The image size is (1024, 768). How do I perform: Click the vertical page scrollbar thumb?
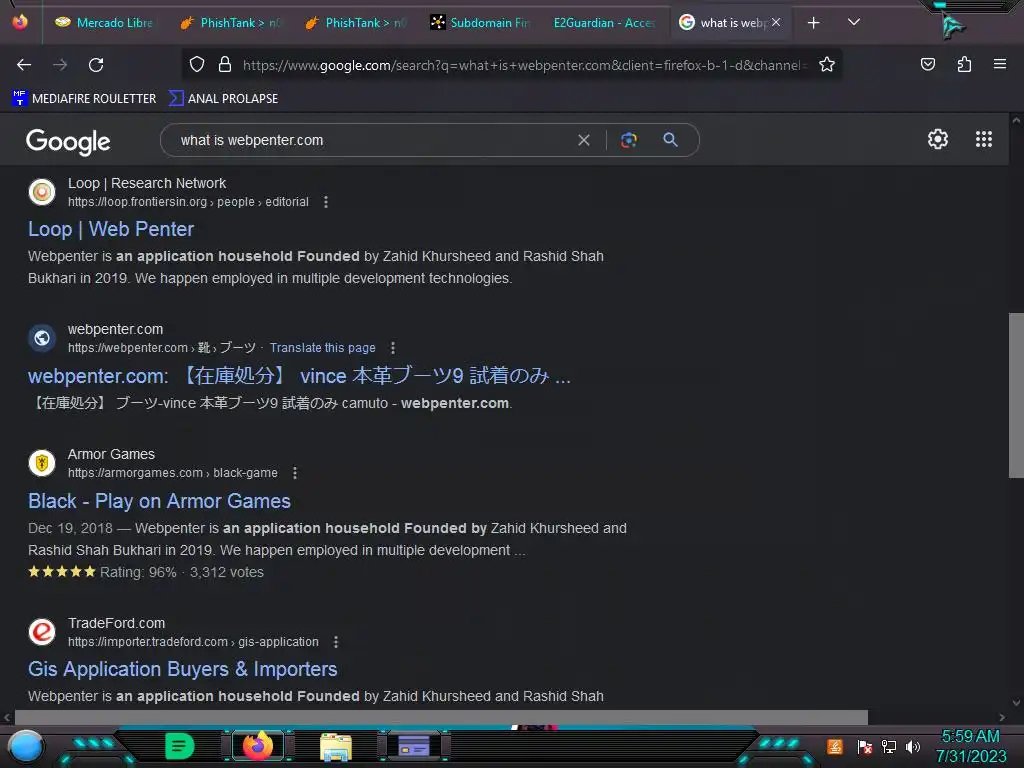(x=1016, y=395)
